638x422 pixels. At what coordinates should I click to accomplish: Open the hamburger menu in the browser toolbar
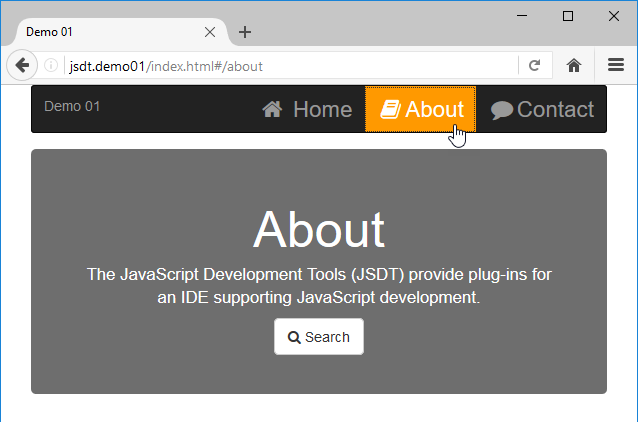616,65
